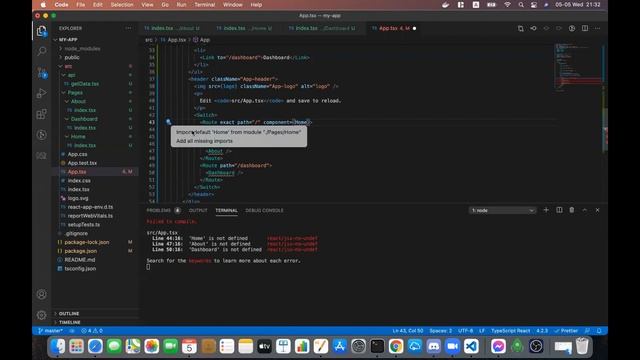
Task: Open tsconfig.json file
Action: (80, 269)
